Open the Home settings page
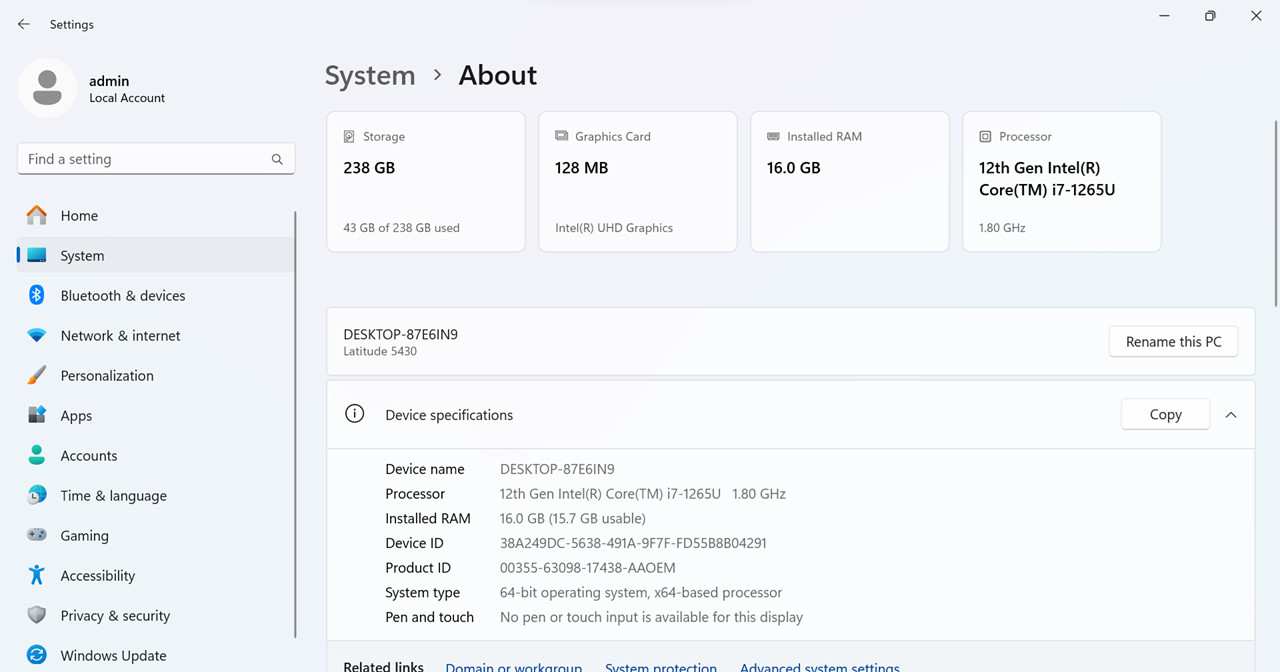Screen dimensions: 1280x672 tap(156, 215)
